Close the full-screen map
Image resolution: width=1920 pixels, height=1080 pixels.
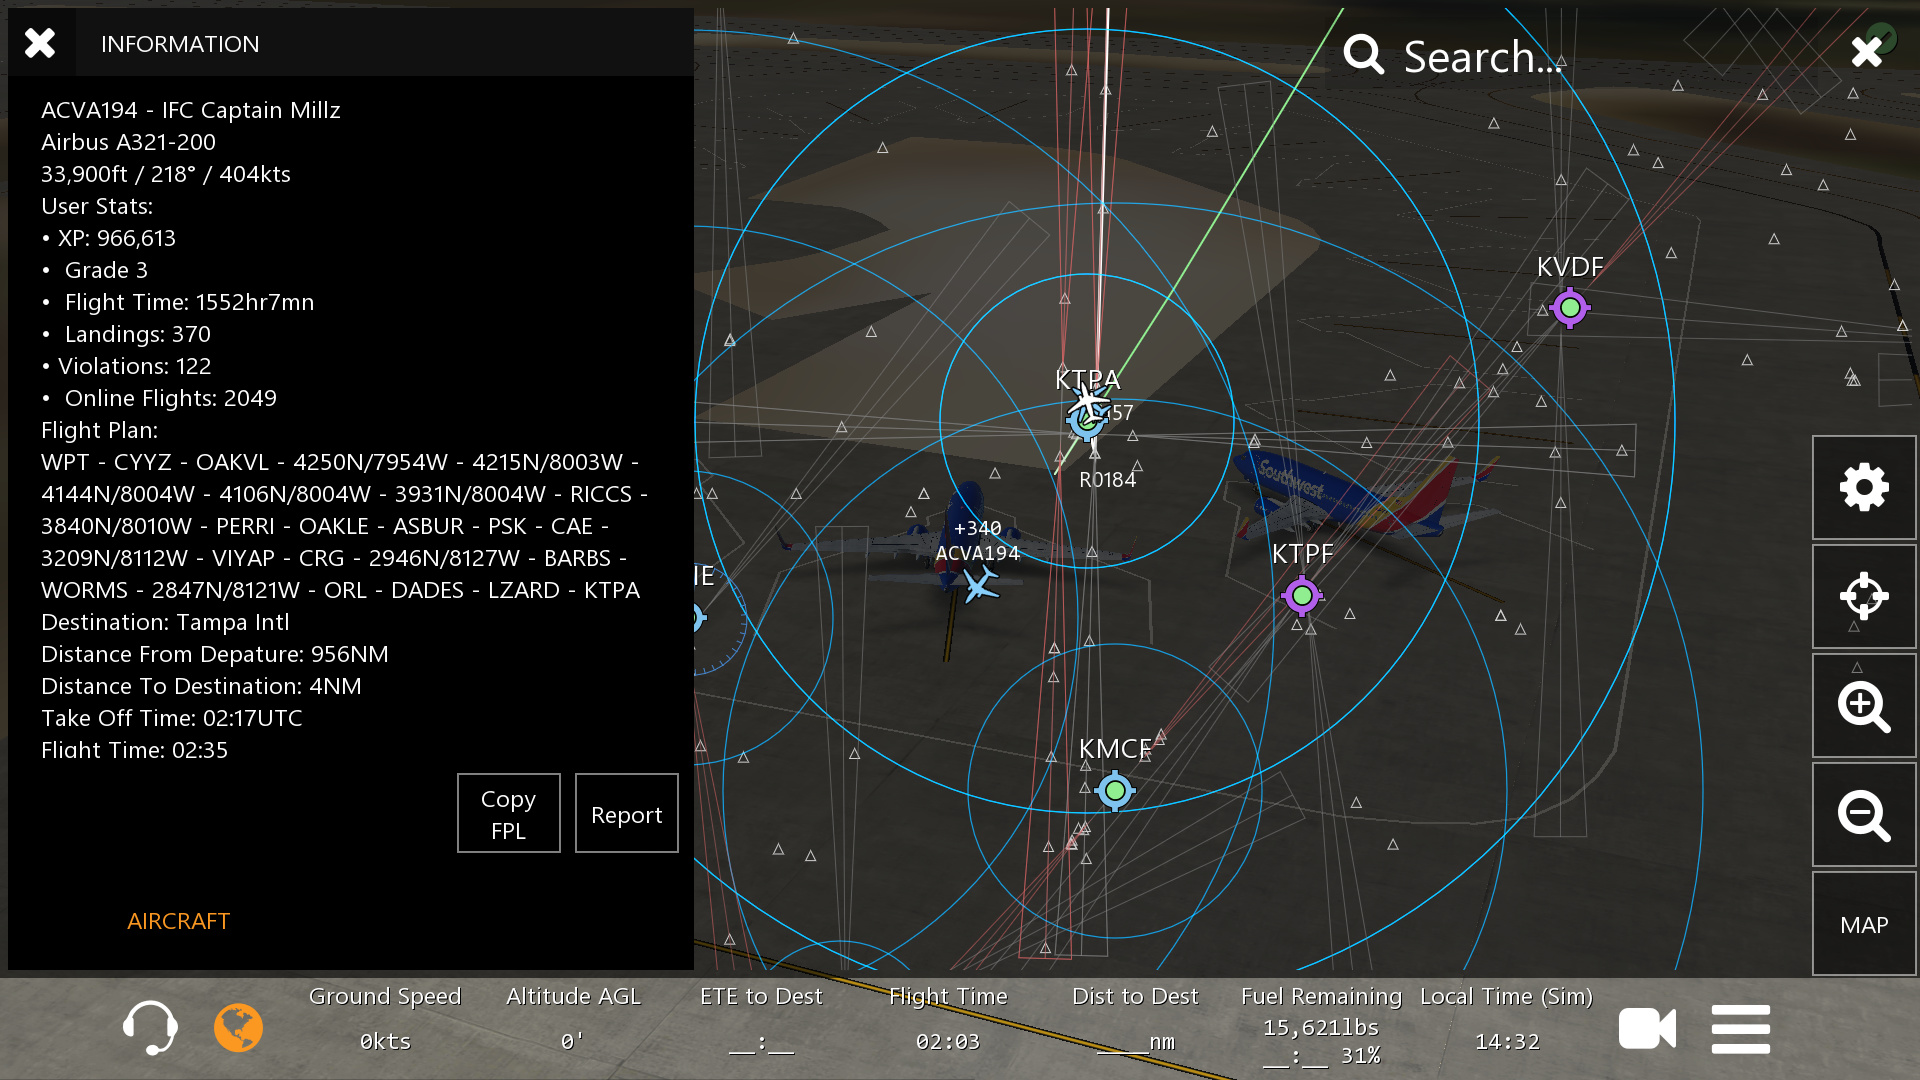pyautogui.click(x=1866, y=52)
